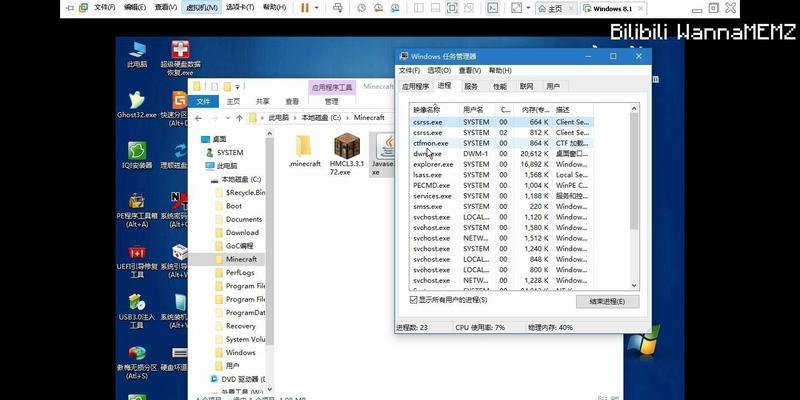
Task: Click Minecraft in Explorer address breadcrumb
Action: (369, 118)
